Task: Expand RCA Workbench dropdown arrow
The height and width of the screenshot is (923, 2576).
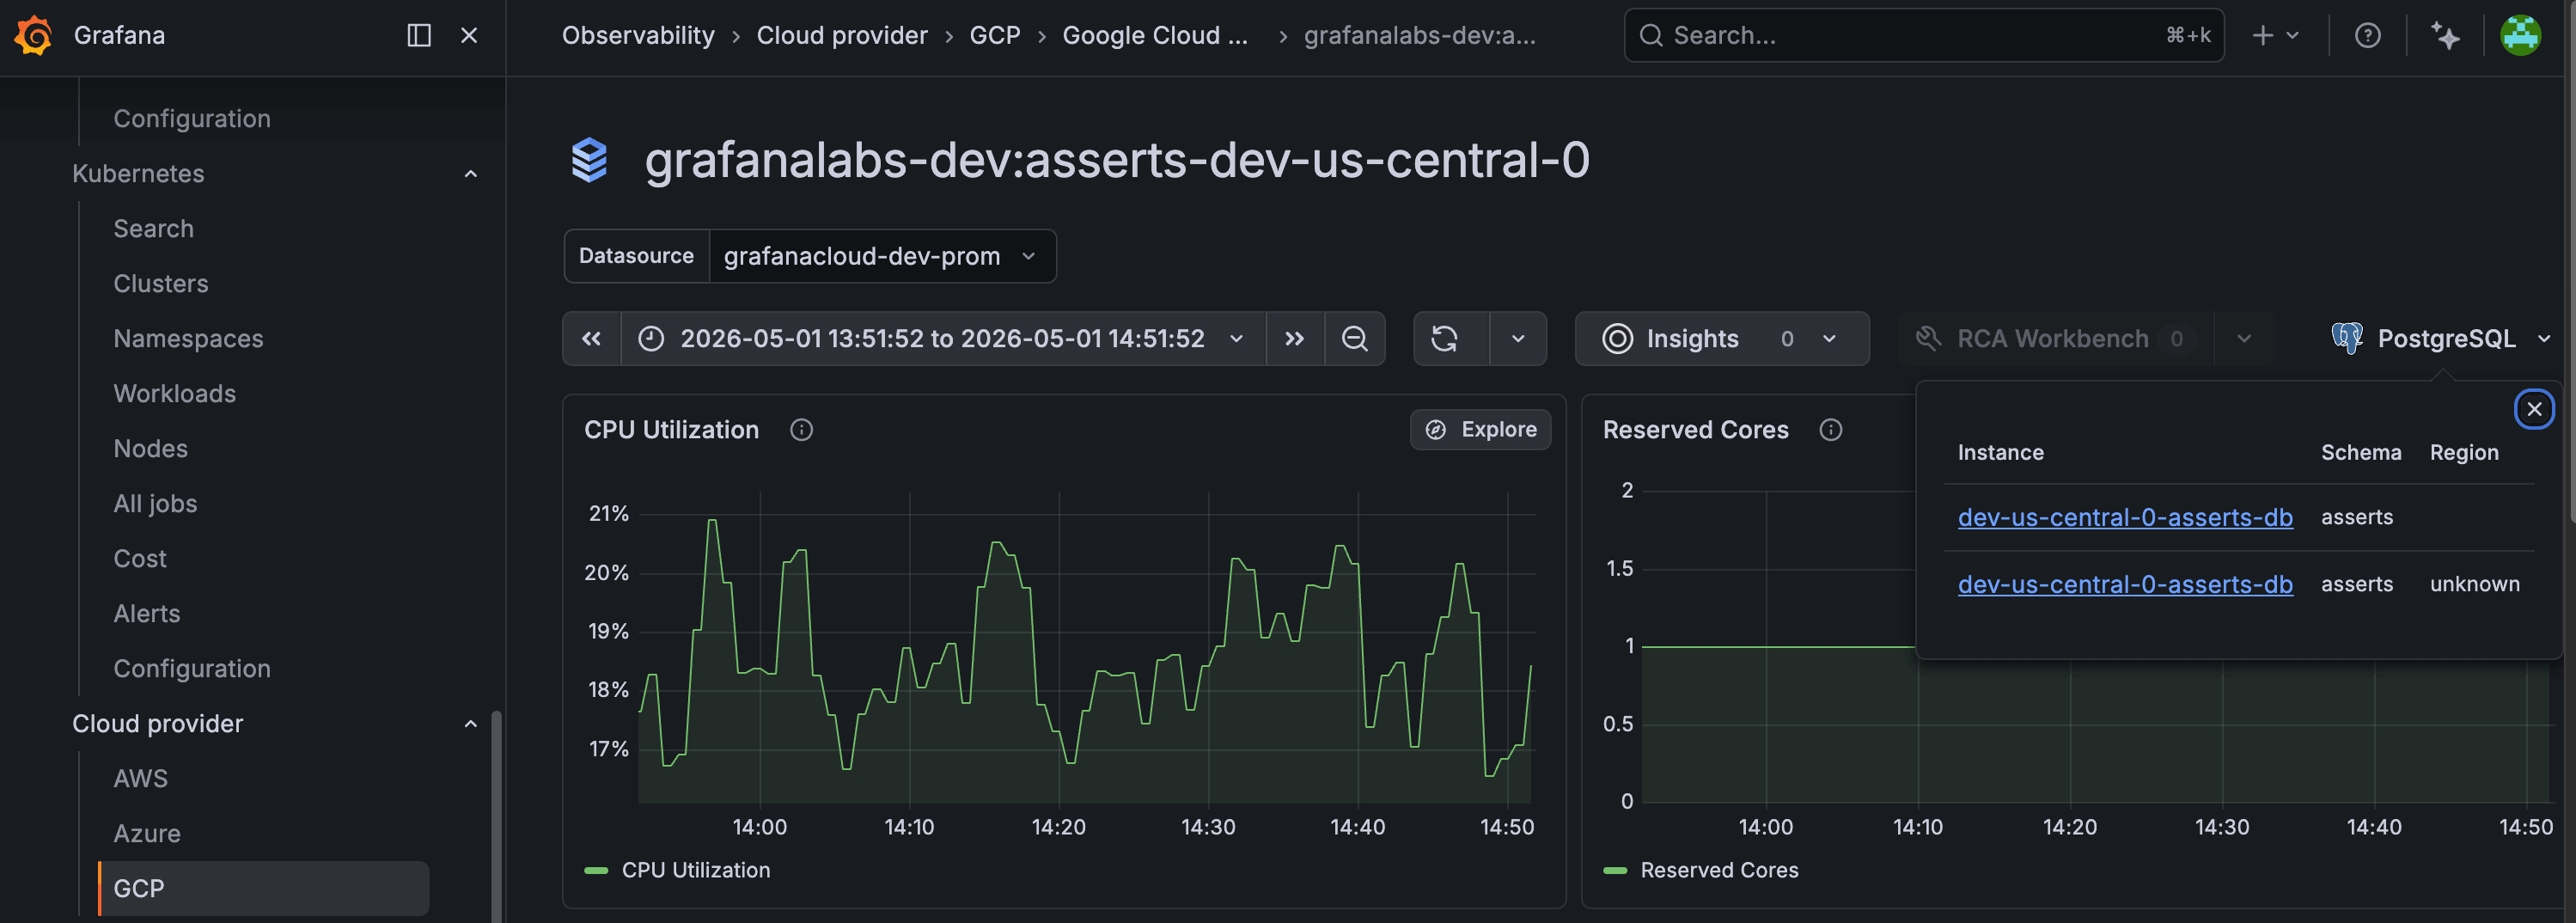Action: [2244, 339]
